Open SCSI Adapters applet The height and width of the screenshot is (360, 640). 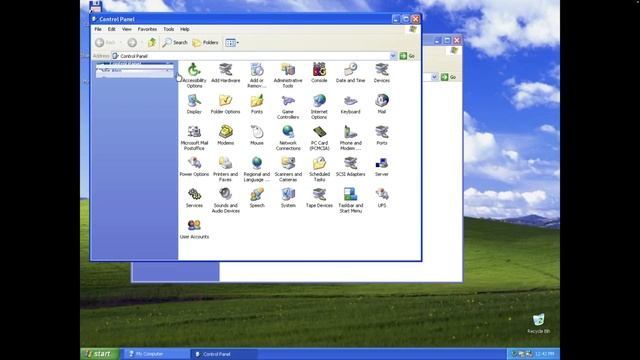[350, 167]
